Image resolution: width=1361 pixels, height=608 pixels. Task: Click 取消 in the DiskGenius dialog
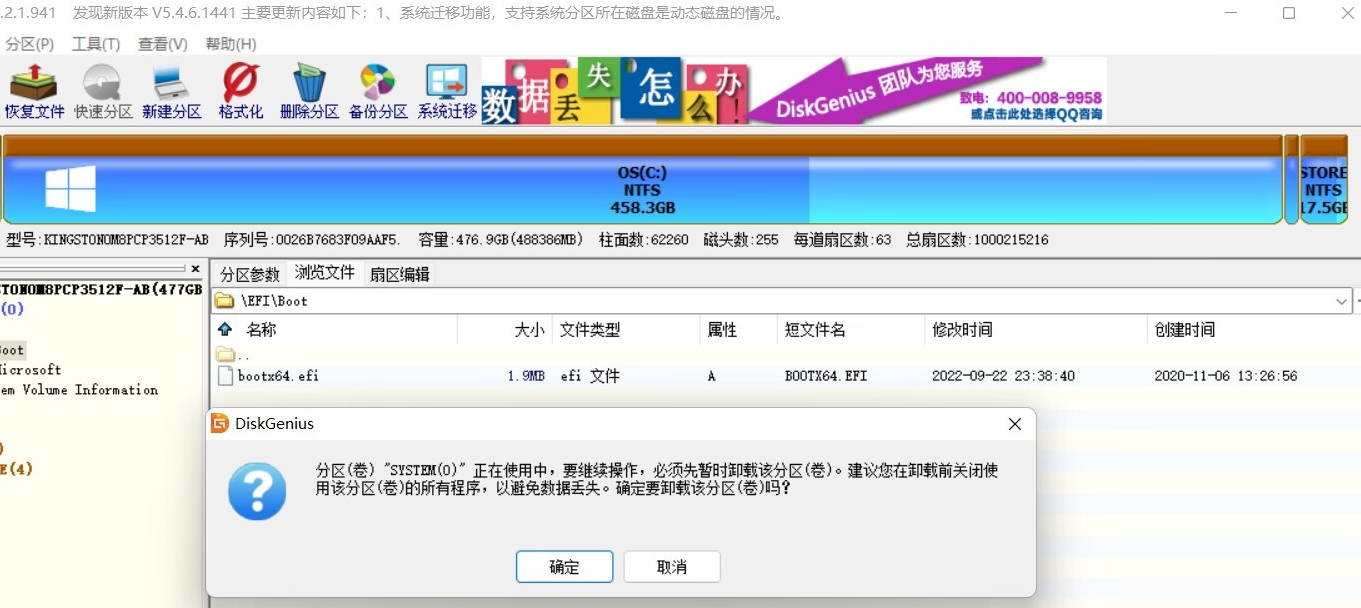pos(672,567)
